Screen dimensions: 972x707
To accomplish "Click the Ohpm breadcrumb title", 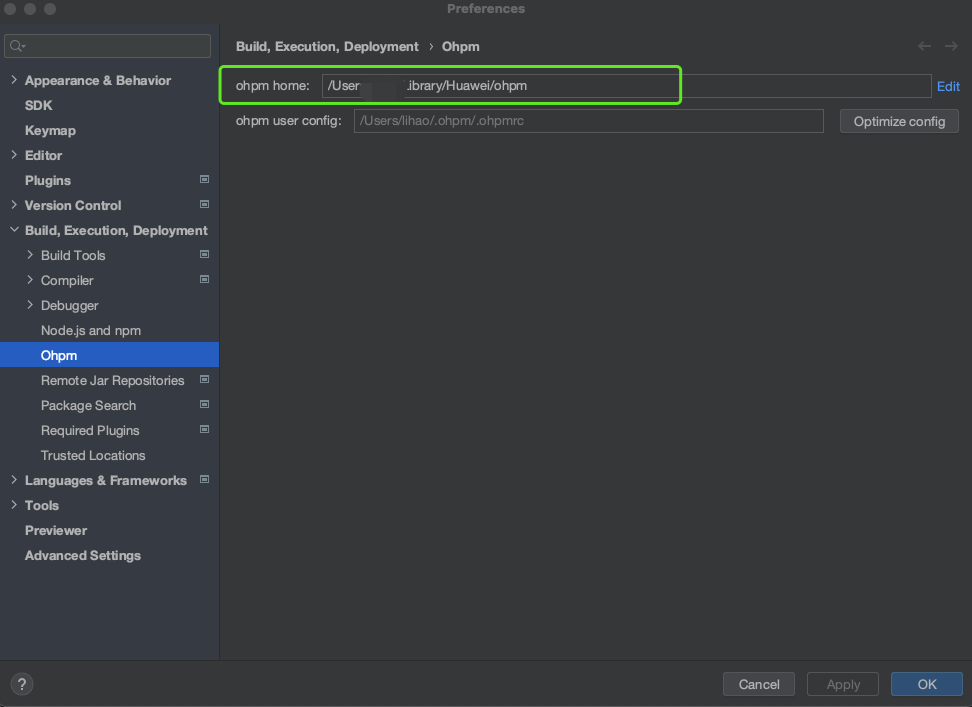I will 460,46.
